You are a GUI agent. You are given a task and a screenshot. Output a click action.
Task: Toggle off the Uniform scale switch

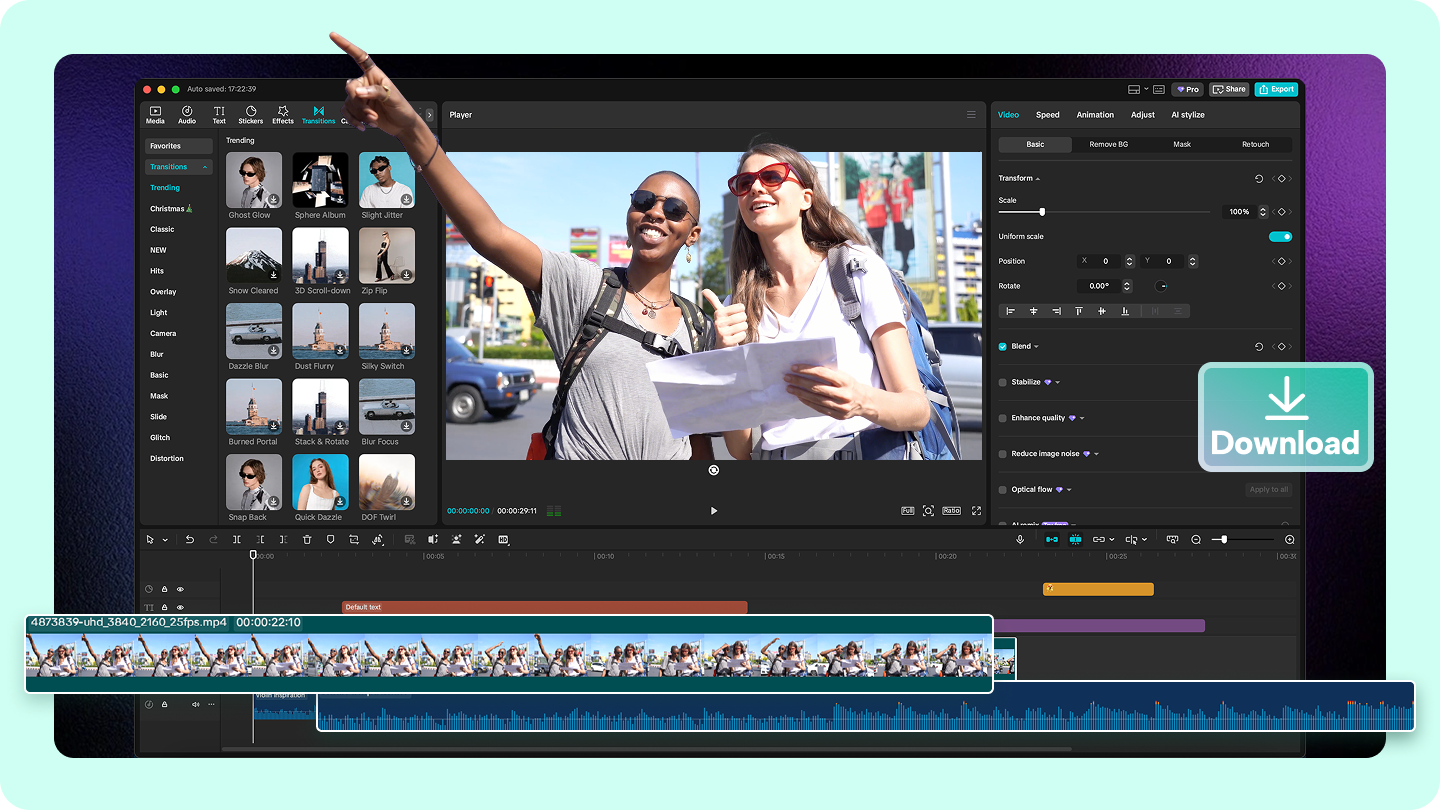1280,236
